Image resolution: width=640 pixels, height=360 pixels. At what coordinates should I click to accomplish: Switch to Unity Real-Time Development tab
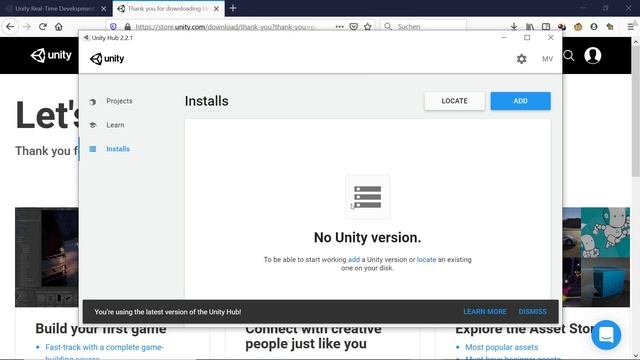coord(54,8)
